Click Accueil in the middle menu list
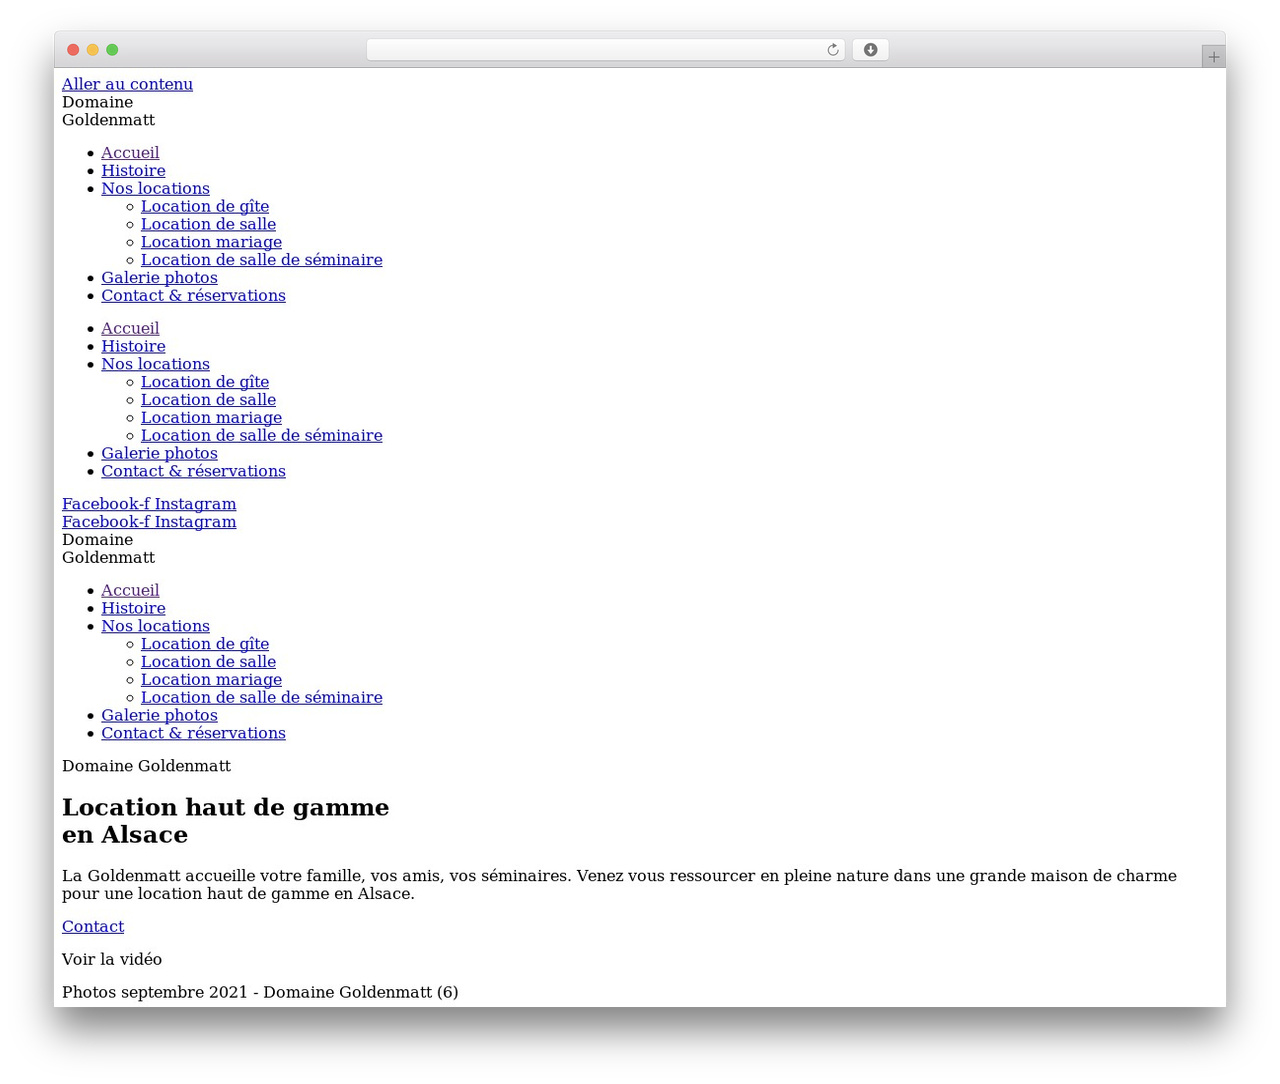The width and height of the screenshot is (1280, 1084). (x=130, y=328)
